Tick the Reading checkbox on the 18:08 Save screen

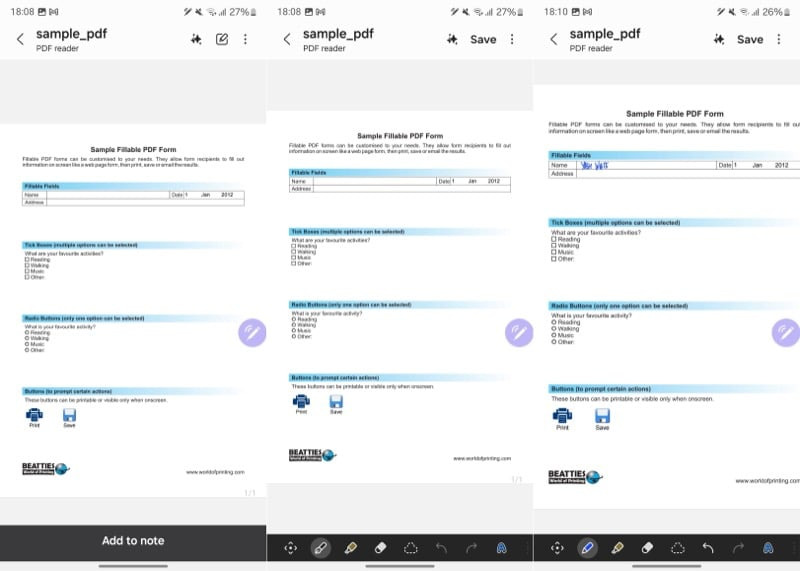point(294,246)
